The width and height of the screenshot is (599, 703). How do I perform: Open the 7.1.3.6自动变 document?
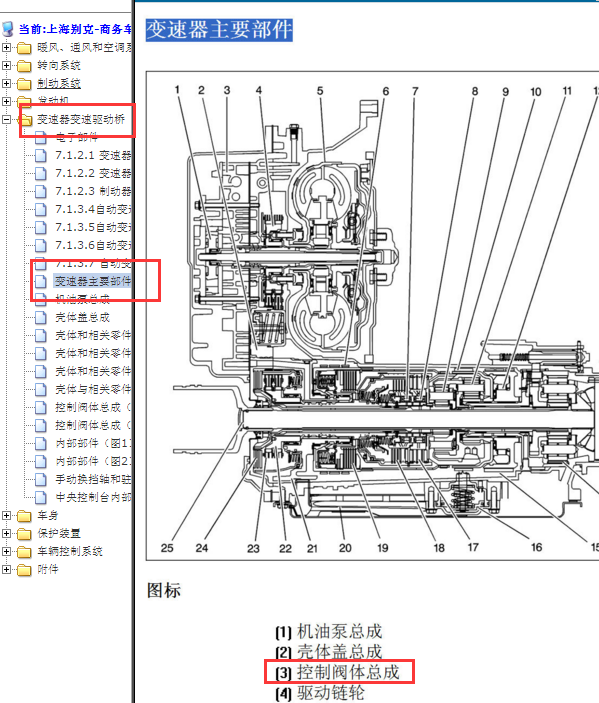[x=93, y=245]
